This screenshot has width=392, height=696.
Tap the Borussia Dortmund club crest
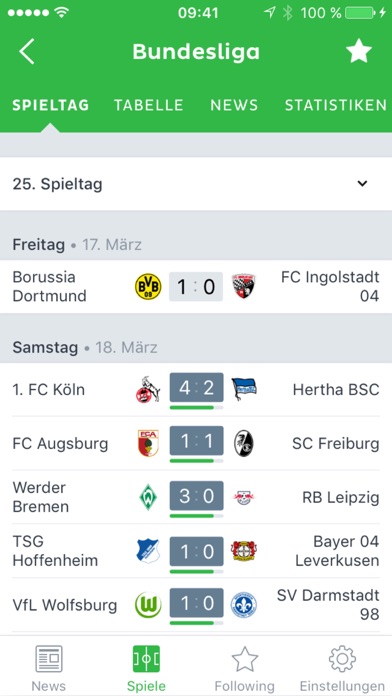148,287
